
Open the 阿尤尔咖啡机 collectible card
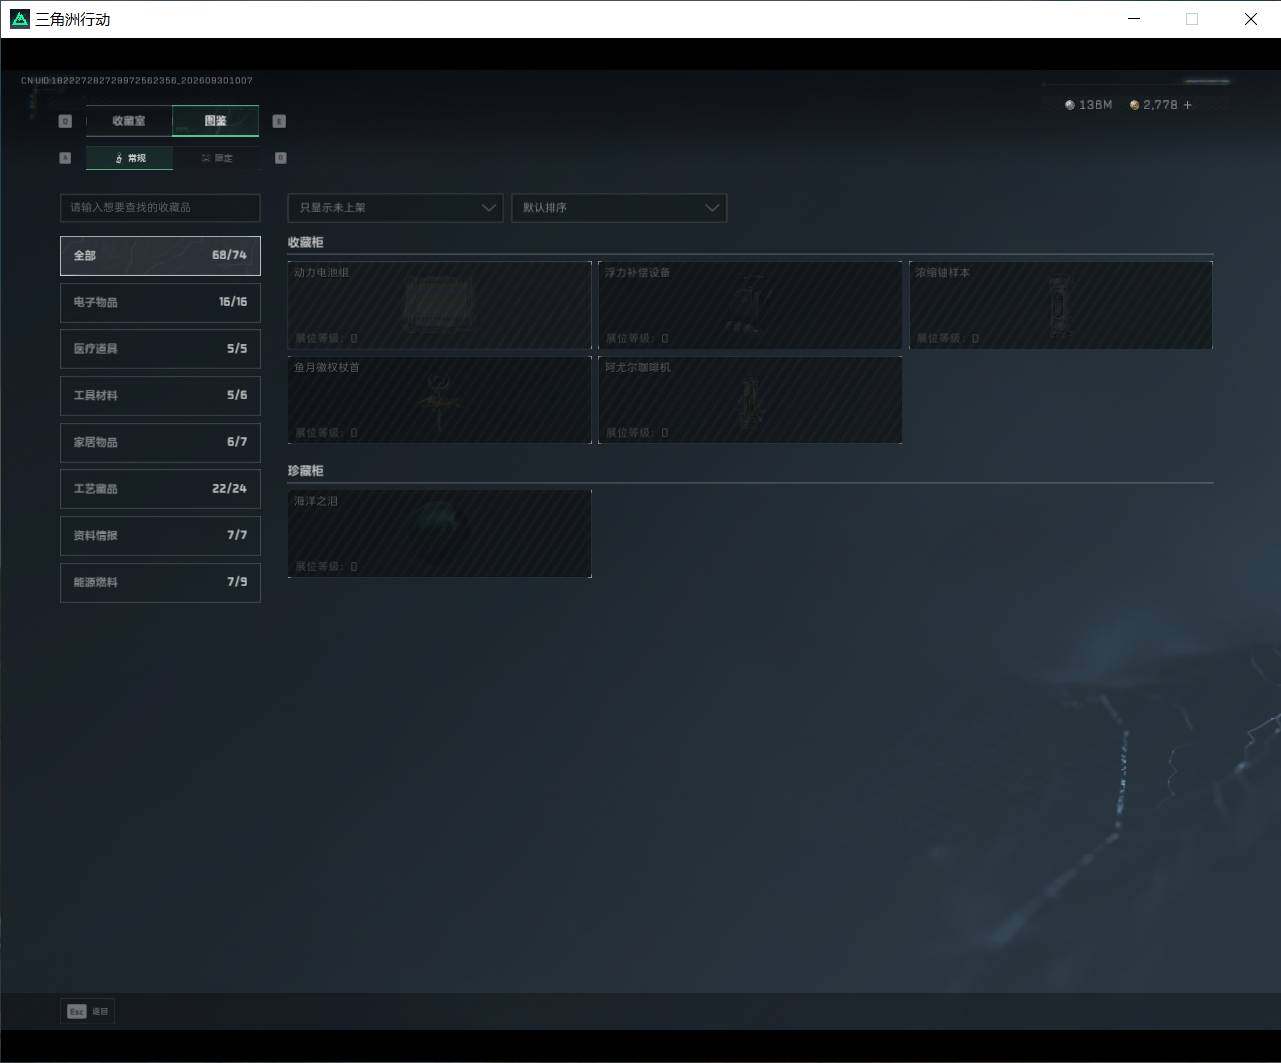(750, 400)
